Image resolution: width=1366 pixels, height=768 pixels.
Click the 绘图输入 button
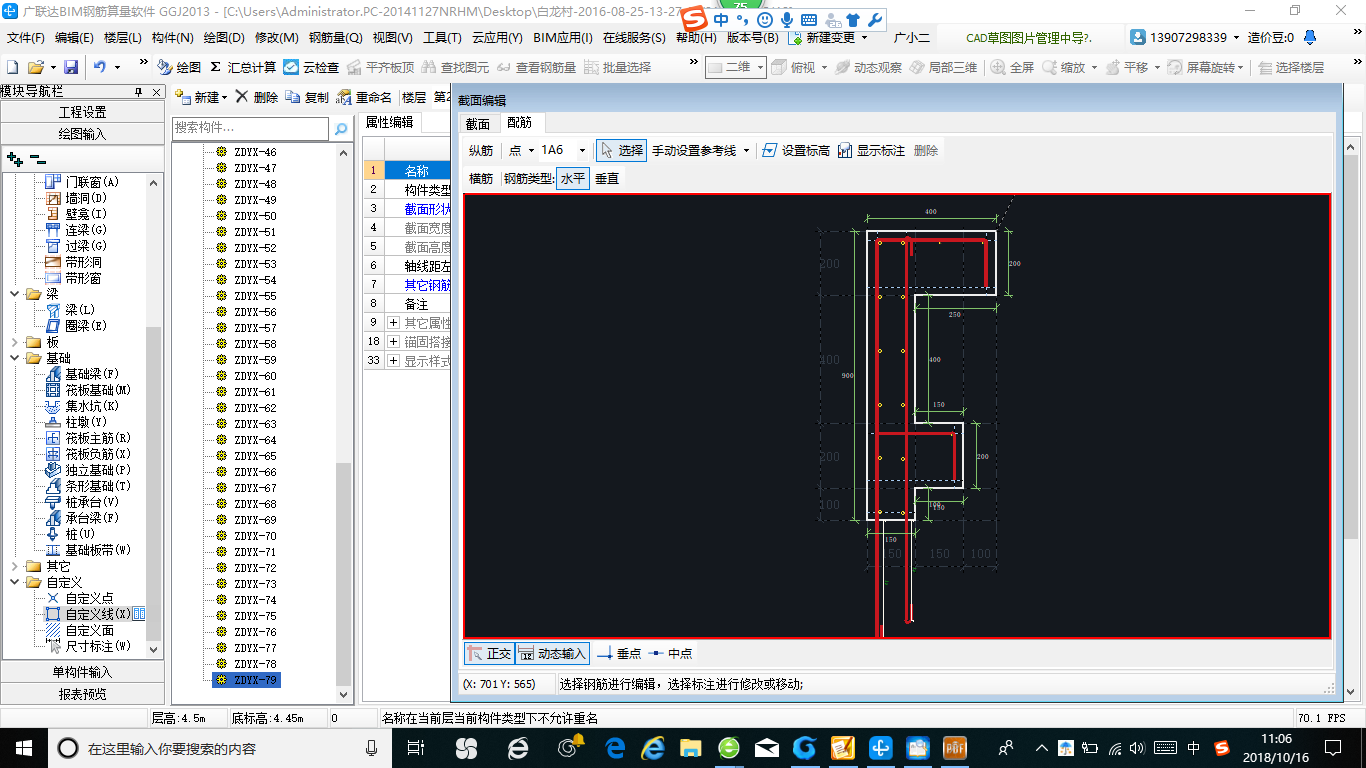[x=82, y=133]
